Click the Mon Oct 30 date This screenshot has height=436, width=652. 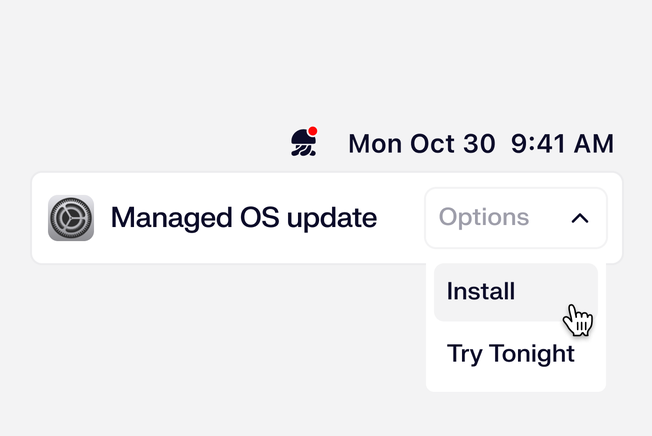[421, 144]
